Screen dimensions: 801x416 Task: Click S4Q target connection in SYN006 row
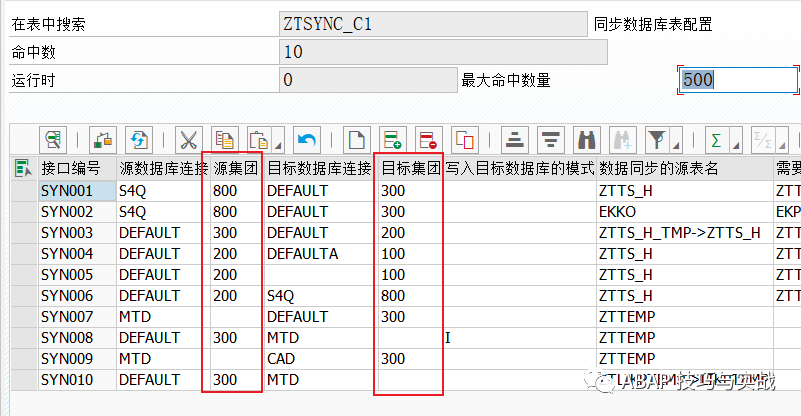click(321, 295)
